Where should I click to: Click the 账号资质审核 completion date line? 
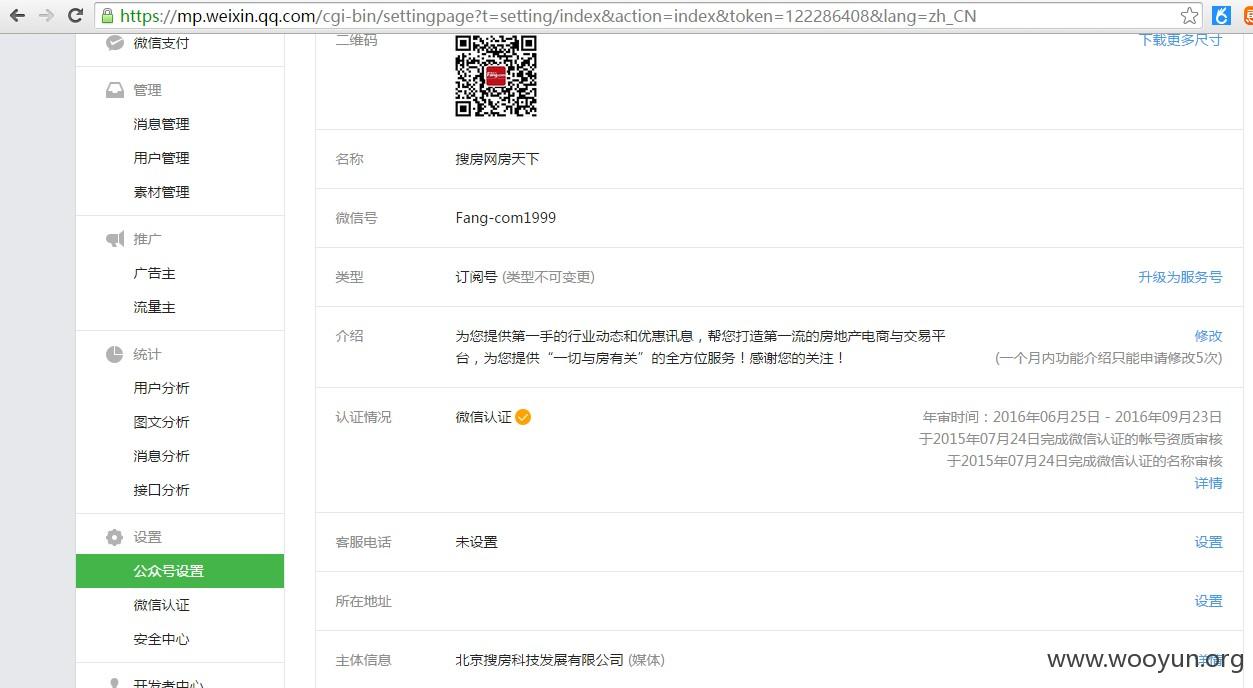point(1070,439)
